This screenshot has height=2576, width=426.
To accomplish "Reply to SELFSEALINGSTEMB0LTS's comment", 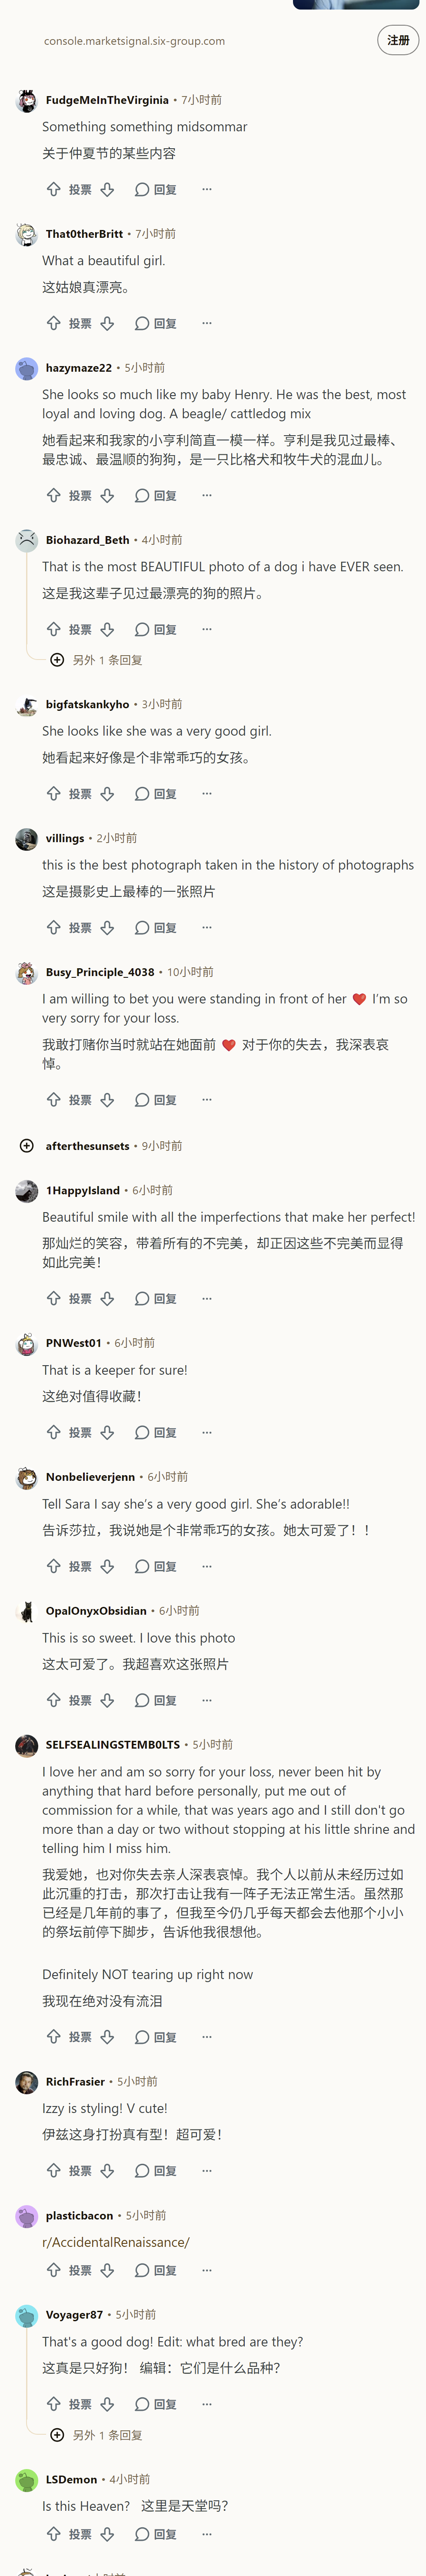I will [156, 2037].
